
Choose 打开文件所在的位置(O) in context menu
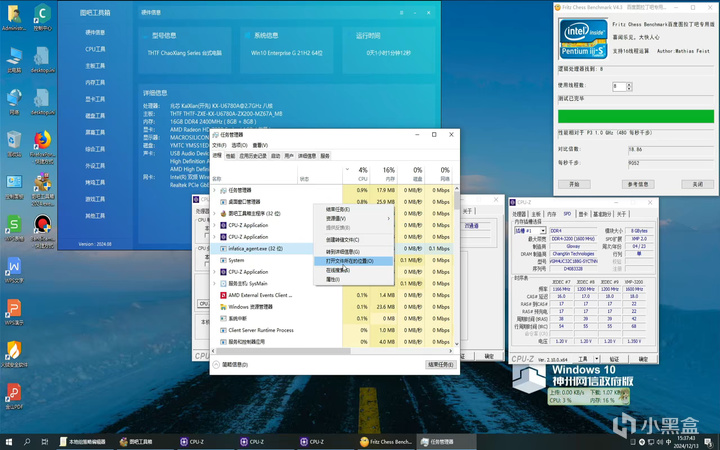click(353, 261)
